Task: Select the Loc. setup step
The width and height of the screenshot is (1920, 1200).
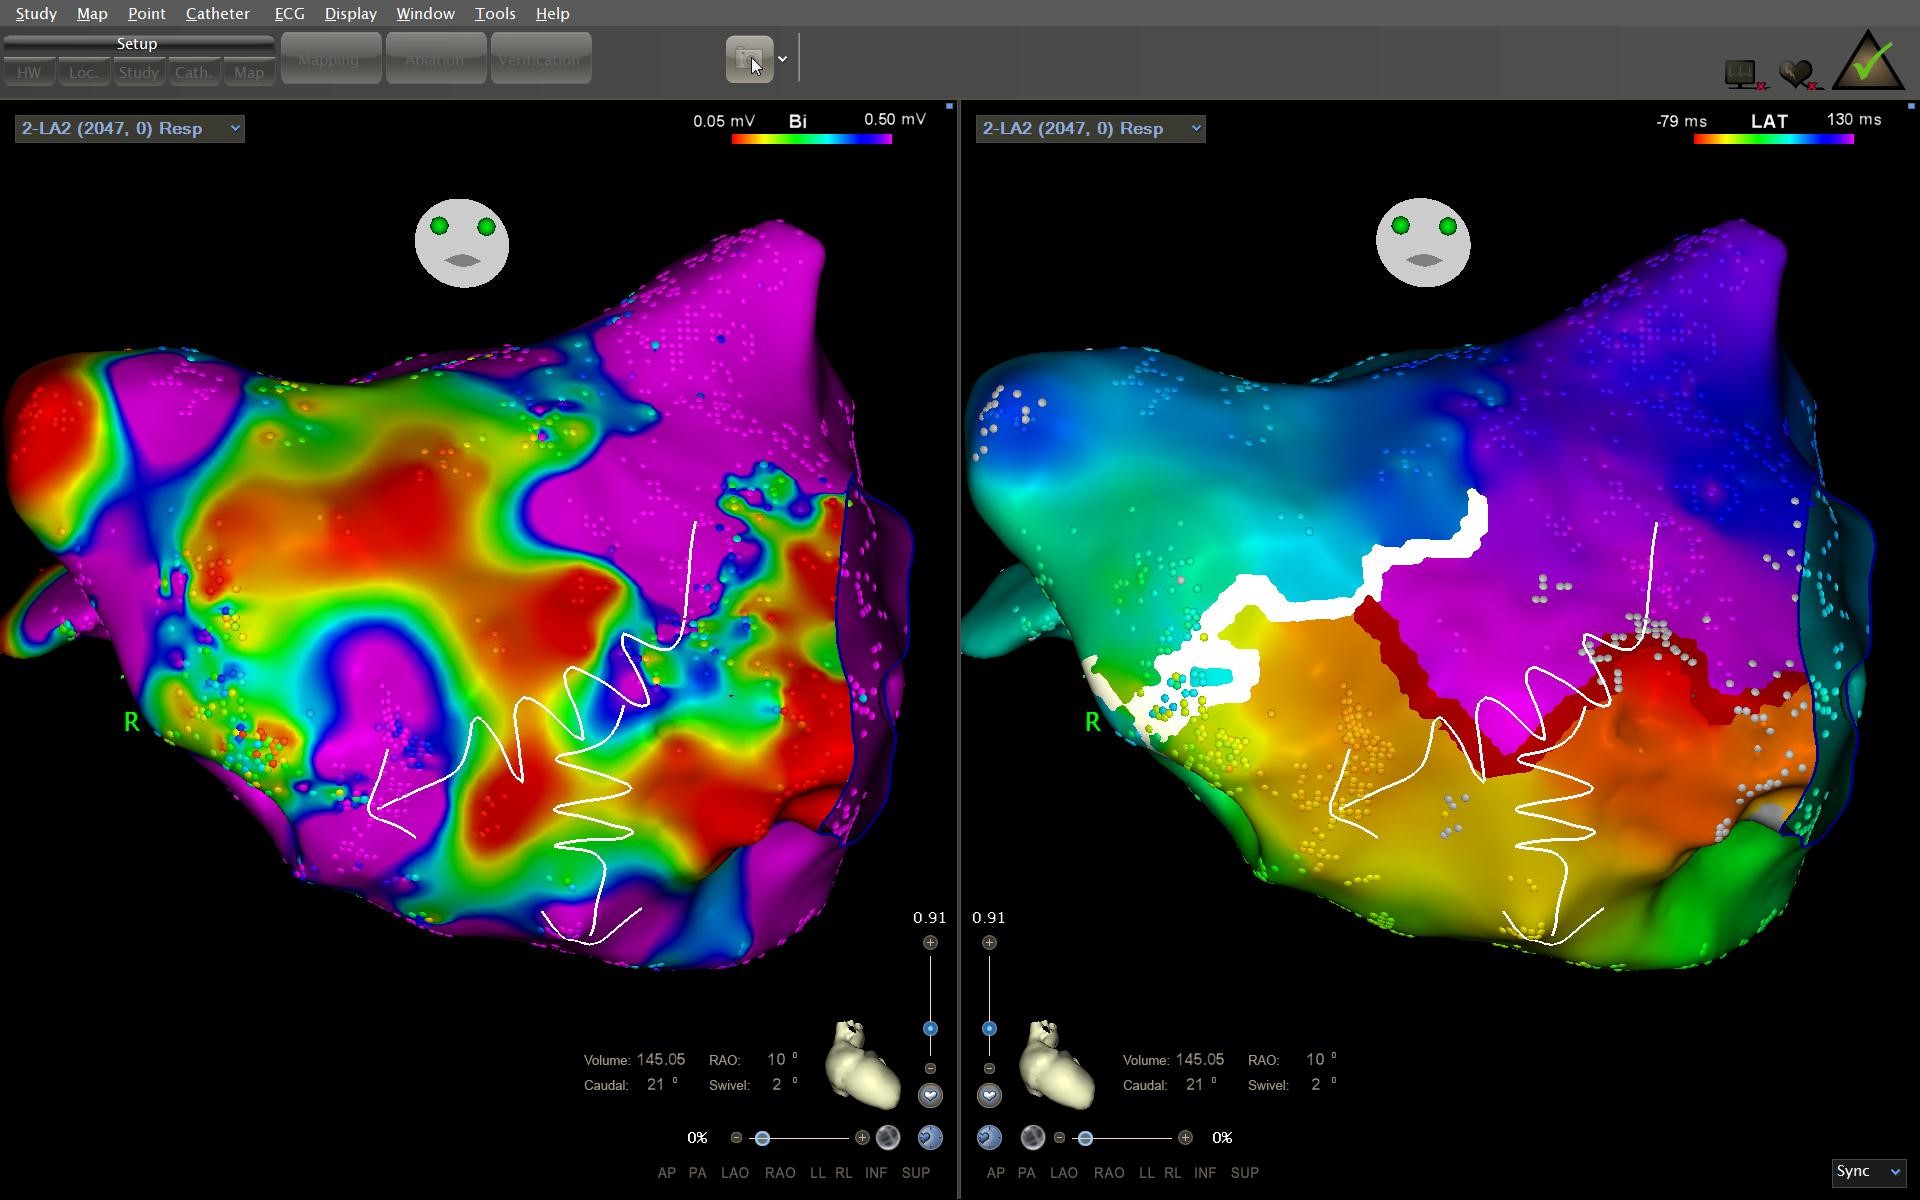Action: click(84, 72)
